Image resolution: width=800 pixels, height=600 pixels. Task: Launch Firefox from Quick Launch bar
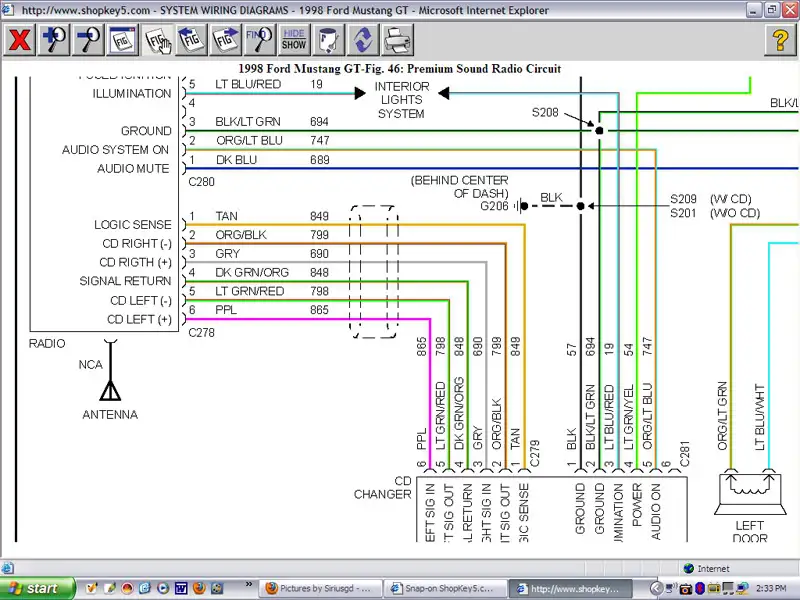point(198,588)
